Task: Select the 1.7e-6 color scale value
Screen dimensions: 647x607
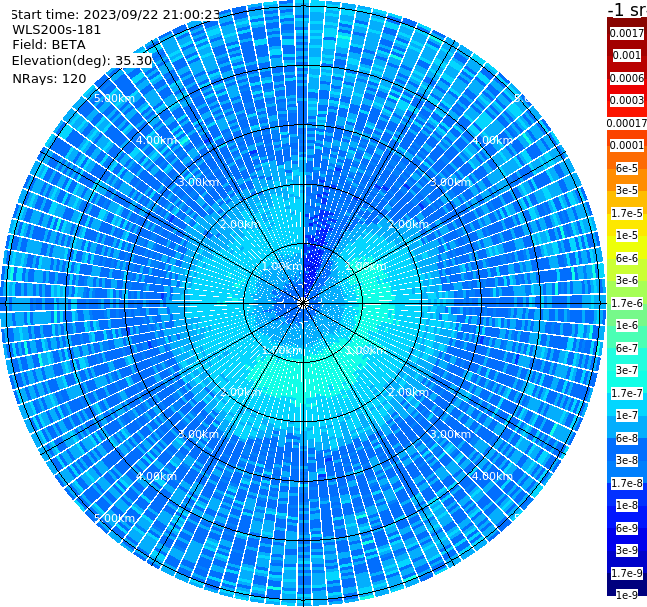Action: pyautogui.click(x=627, y=303)
